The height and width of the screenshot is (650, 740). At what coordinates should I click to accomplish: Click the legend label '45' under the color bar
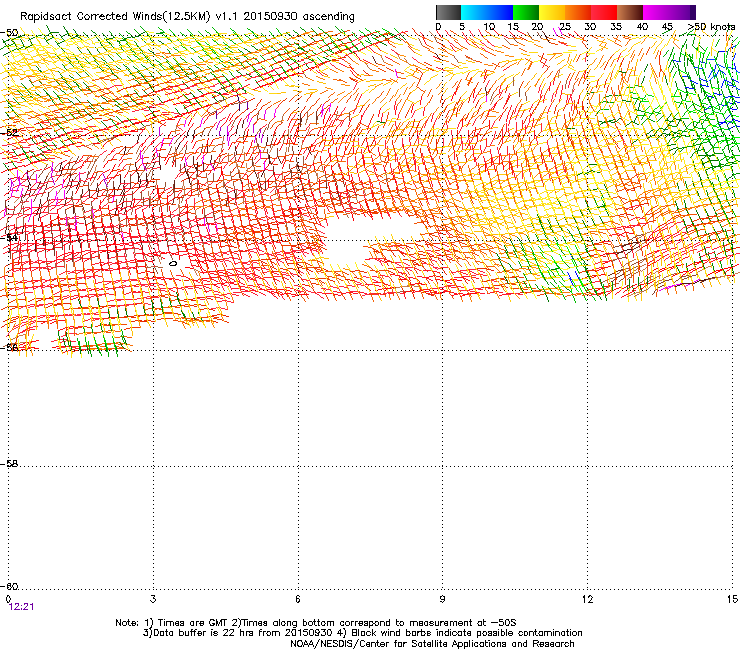(x=667, y=27)
